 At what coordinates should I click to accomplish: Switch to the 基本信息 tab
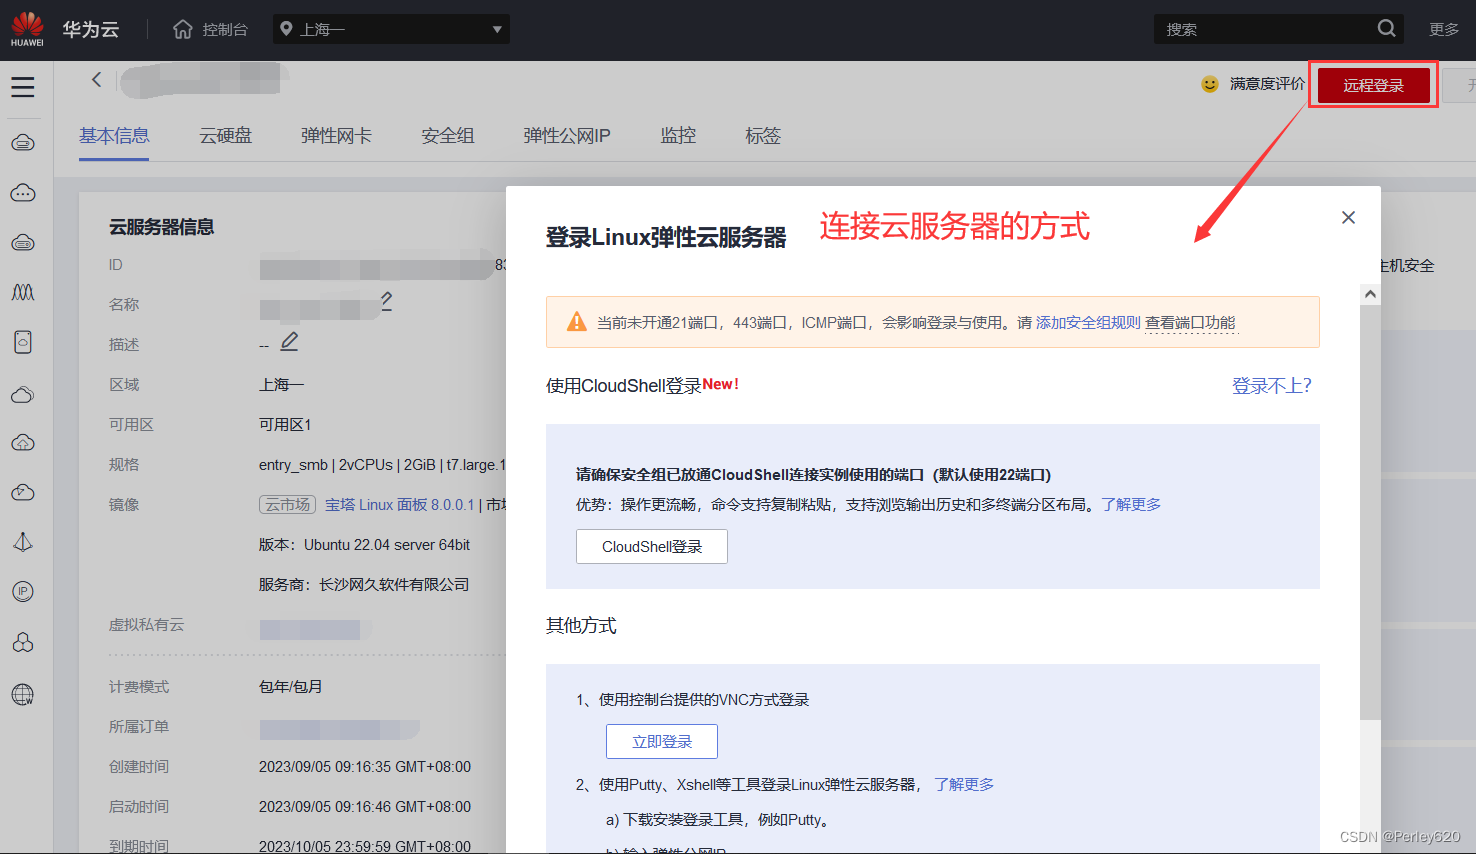(x=114, y=136)
